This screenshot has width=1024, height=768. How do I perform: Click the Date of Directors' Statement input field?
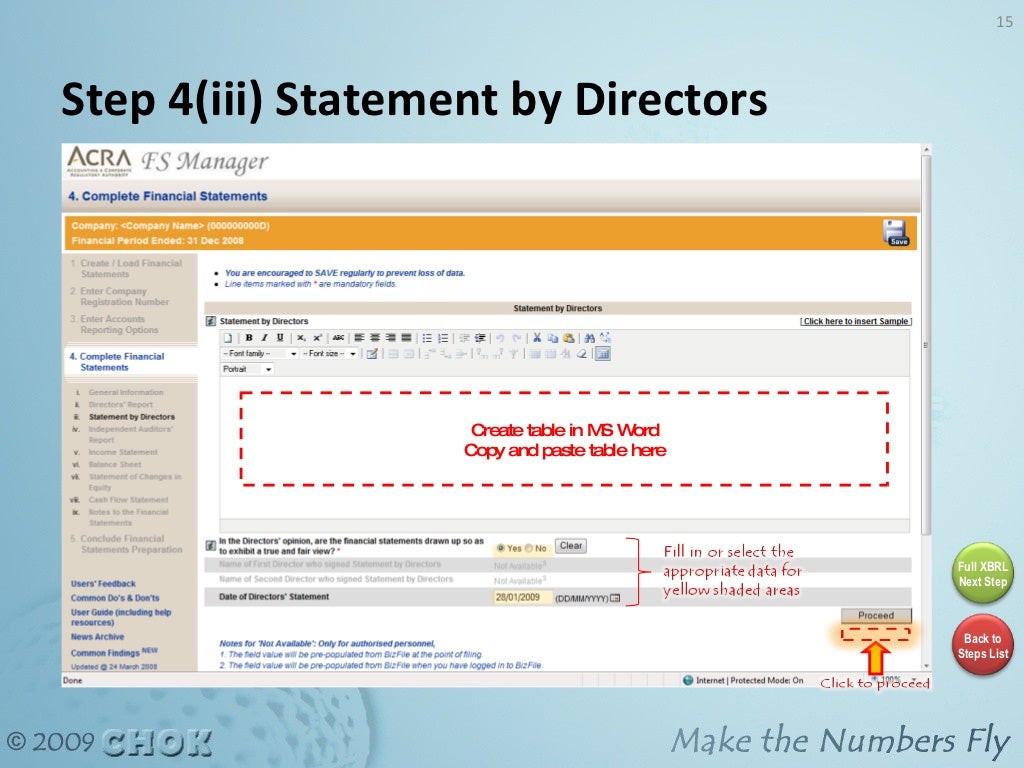(x=520, y=597)
